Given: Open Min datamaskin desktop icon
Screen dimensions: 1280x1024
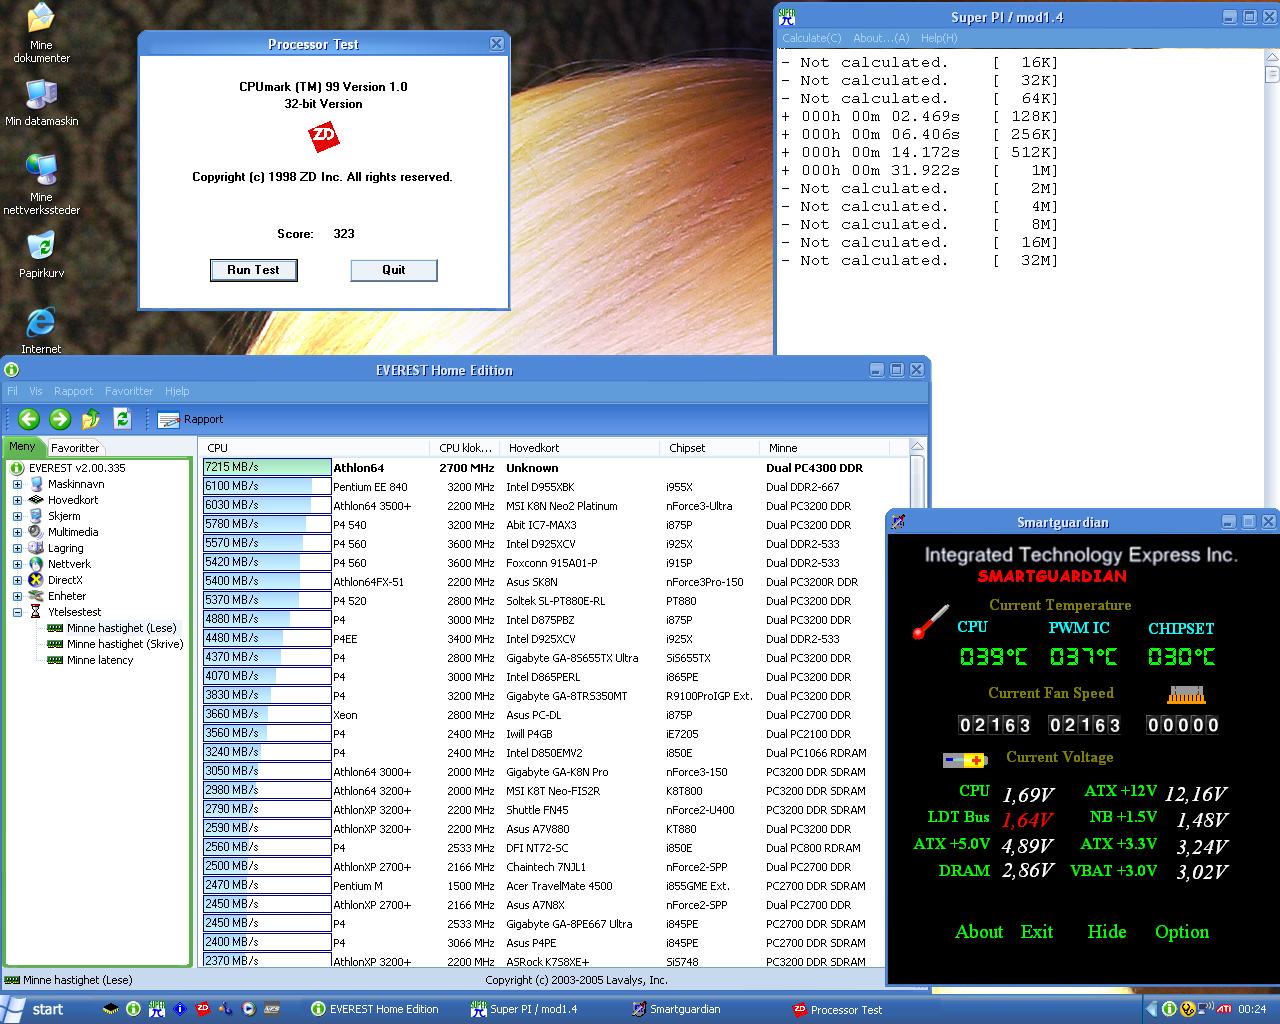Looking at the screenshot, I should [41, 102].
